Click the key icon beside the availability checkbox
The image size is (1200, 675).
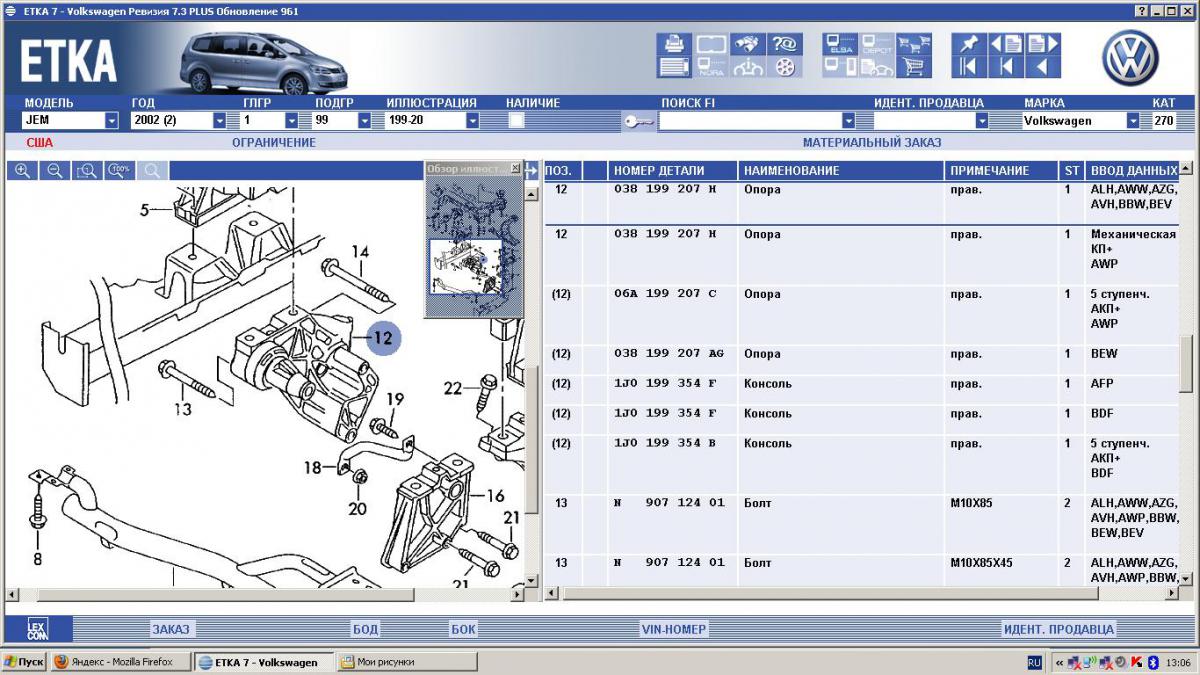[x=638, y=121]
